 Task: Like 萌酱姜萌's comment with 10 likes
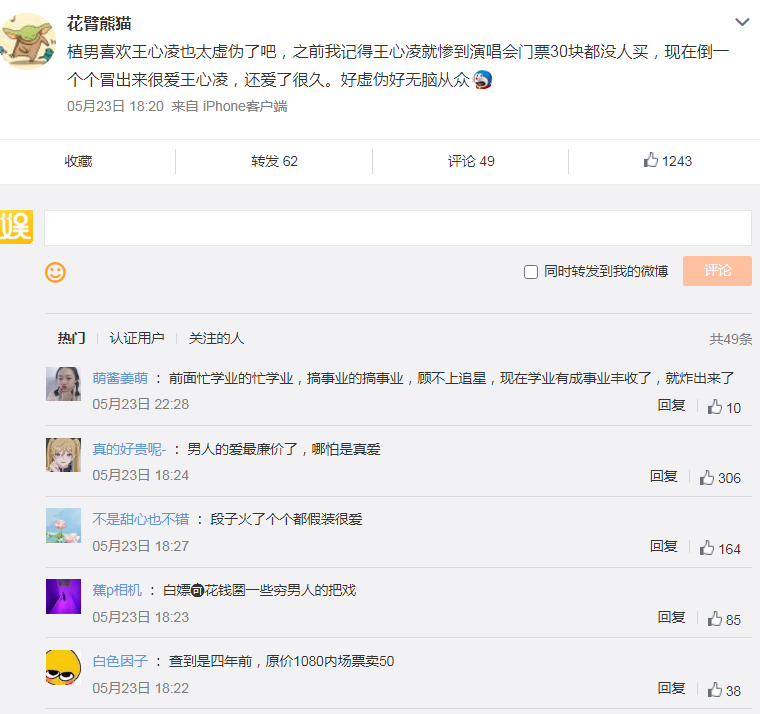724,407
